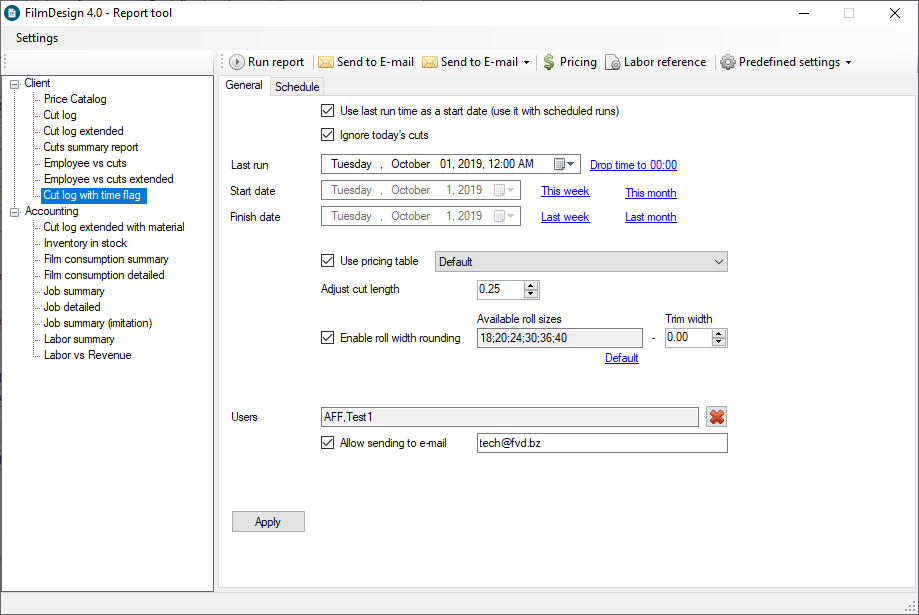Image resolution: width=919 pixels, height=615 pixels.
Task: Switch to the Schedule tab
Action: [297, 87]
